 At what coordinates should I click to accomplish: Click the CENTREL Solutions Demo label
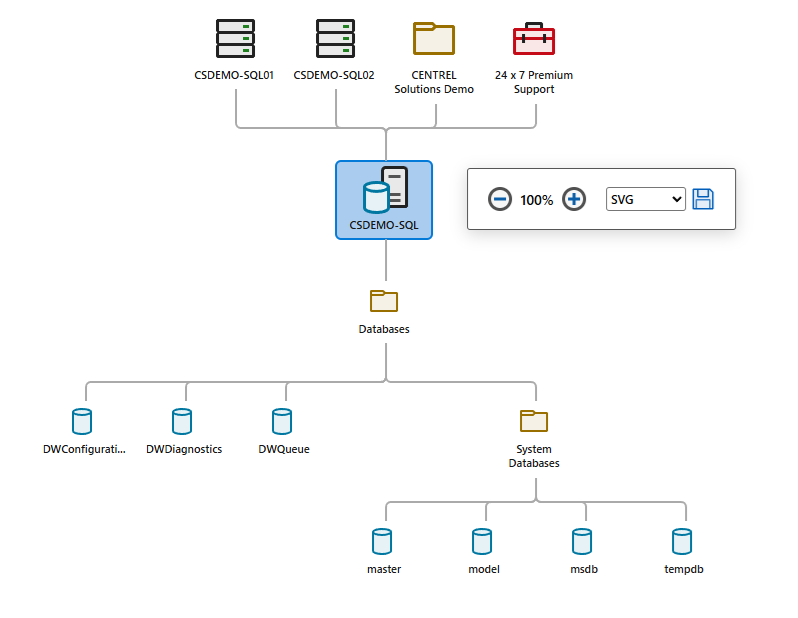point(434,82)
